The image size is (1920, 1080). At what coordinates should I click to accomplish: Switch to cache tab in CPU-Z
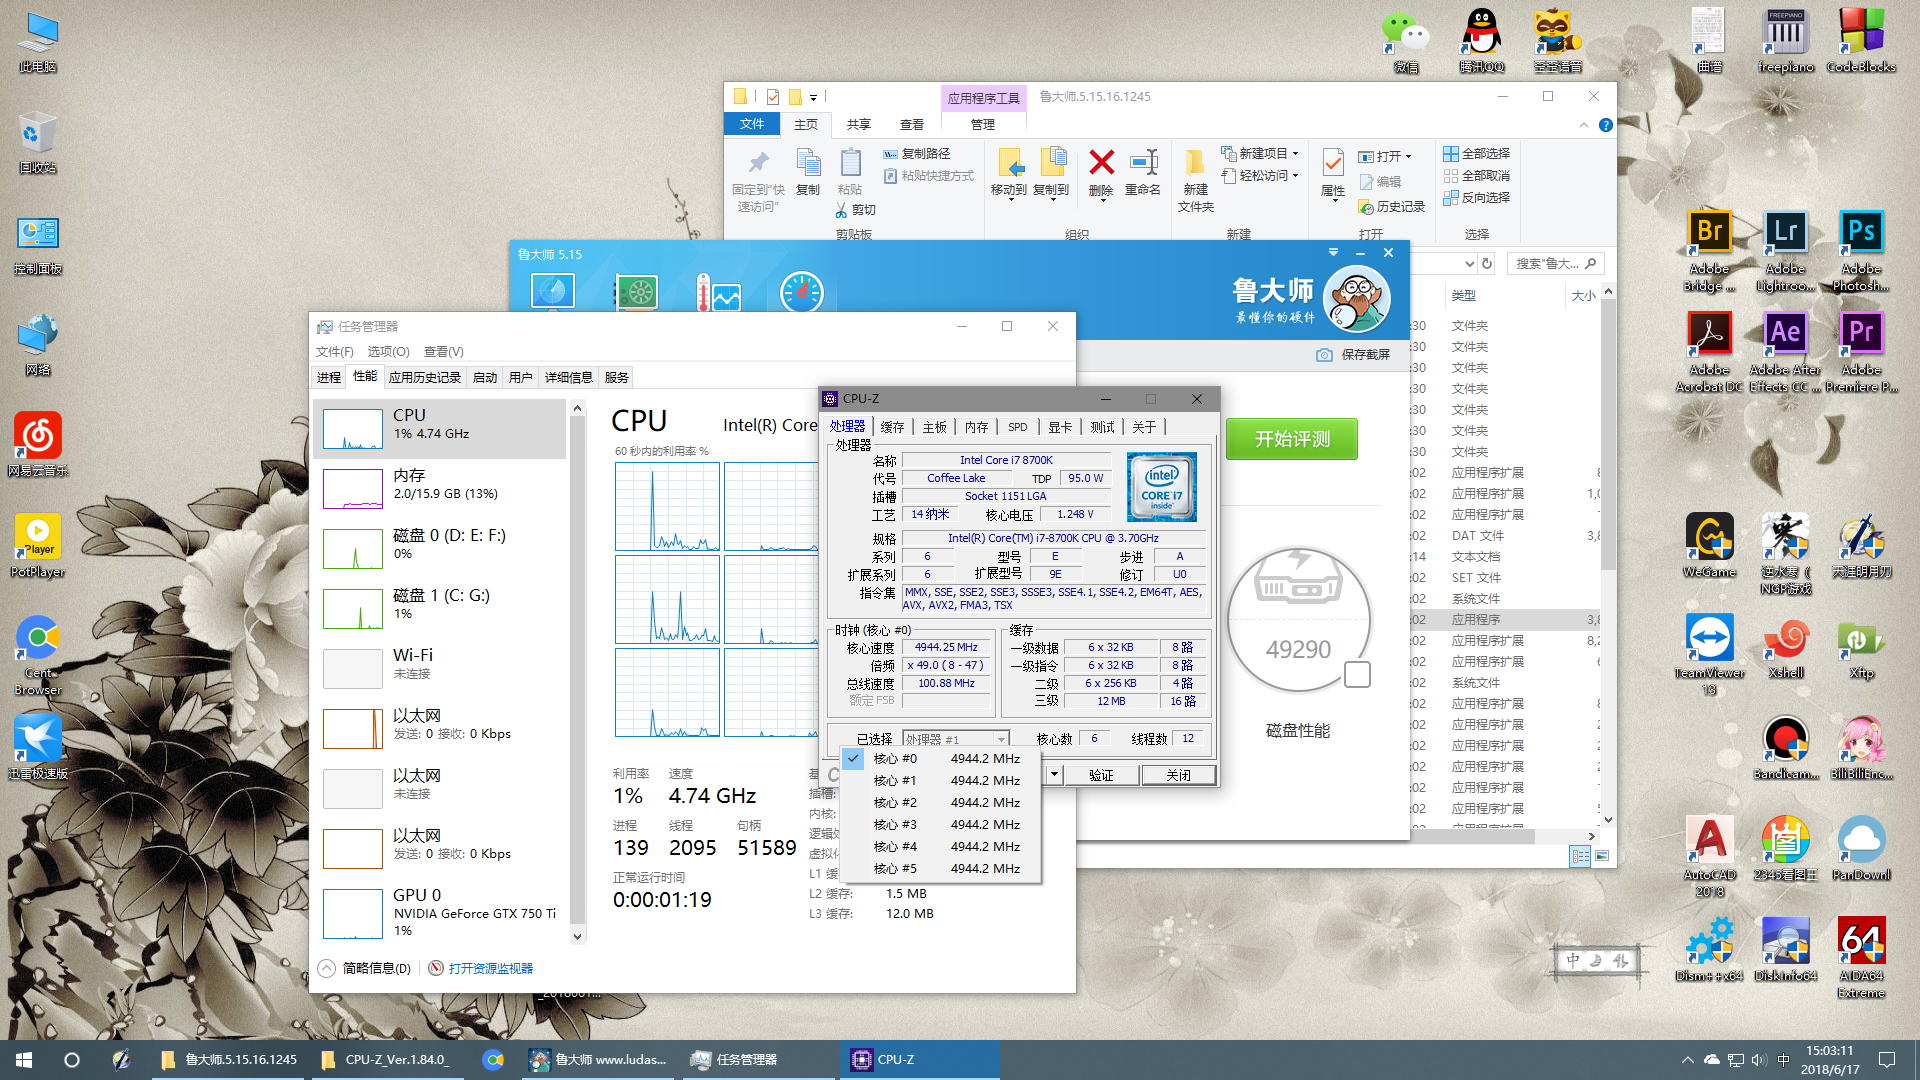(x=892, y=427)
